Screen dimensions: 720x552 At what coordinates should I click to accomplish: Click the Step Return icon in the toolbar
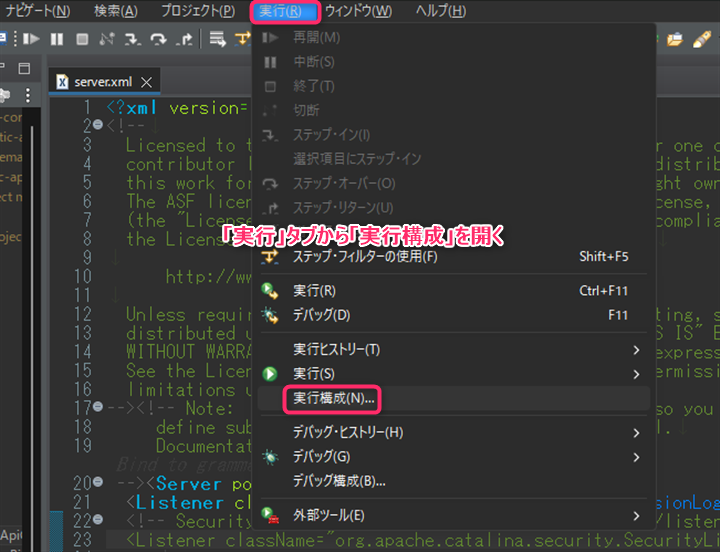[184, 39]
